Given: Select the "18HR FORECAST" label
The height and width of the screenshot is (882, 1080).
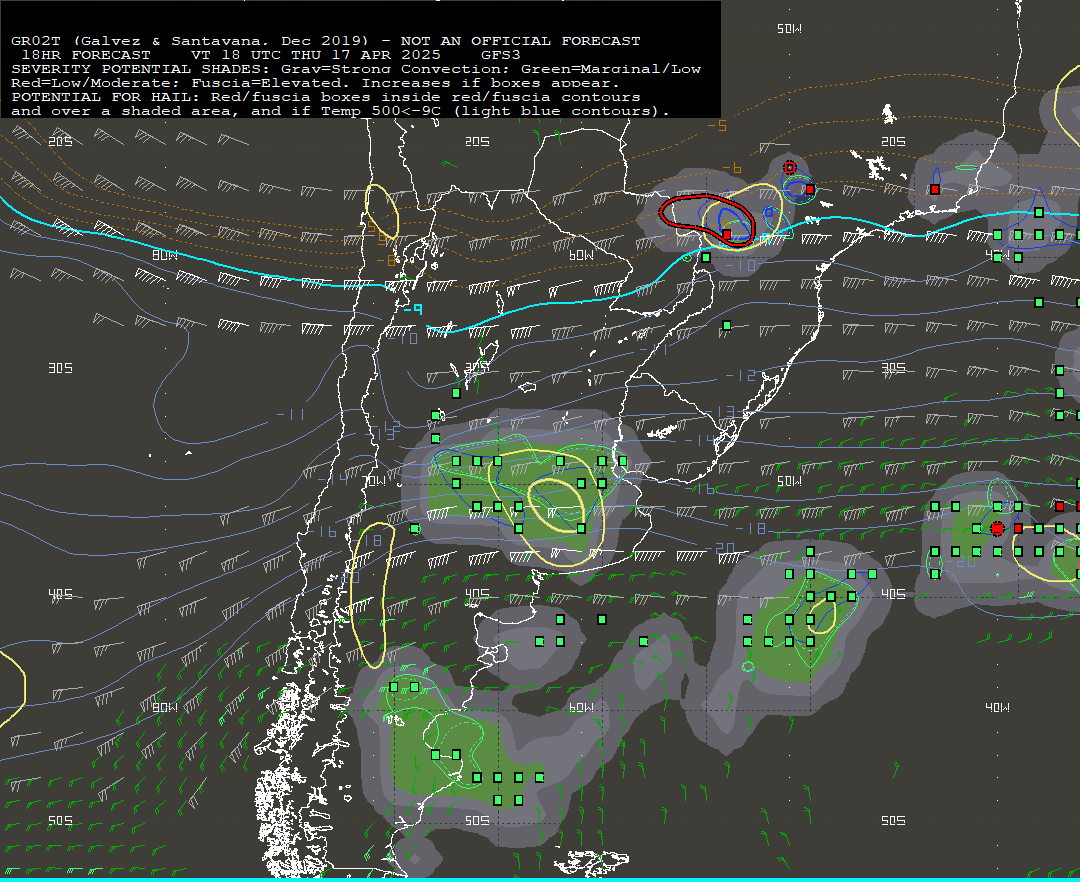Looking at the screenshot, I should click(86, 55).
